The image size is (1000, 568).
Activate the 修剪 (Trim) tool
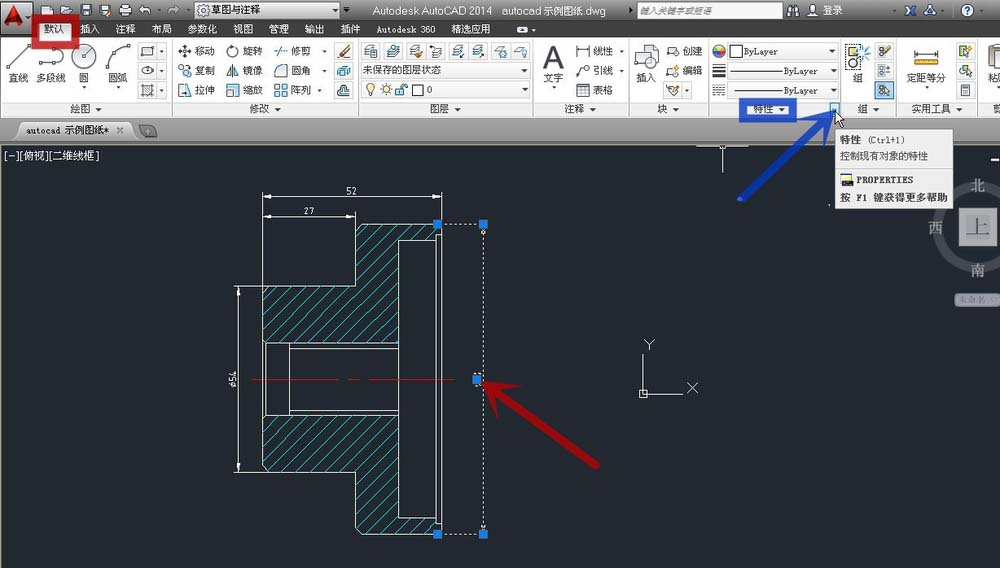point(293,51)
